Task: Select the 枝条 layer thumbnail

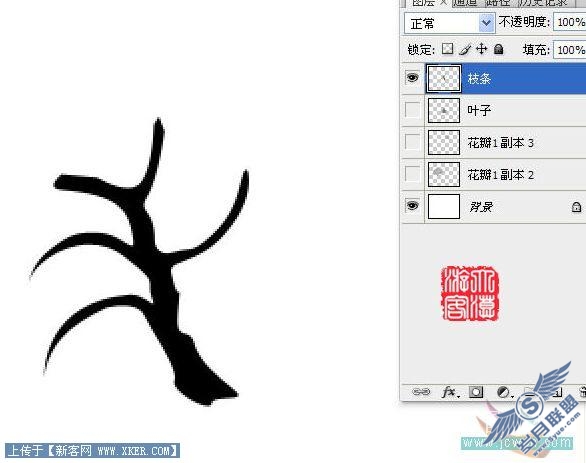Action: [x=444, y=78]
